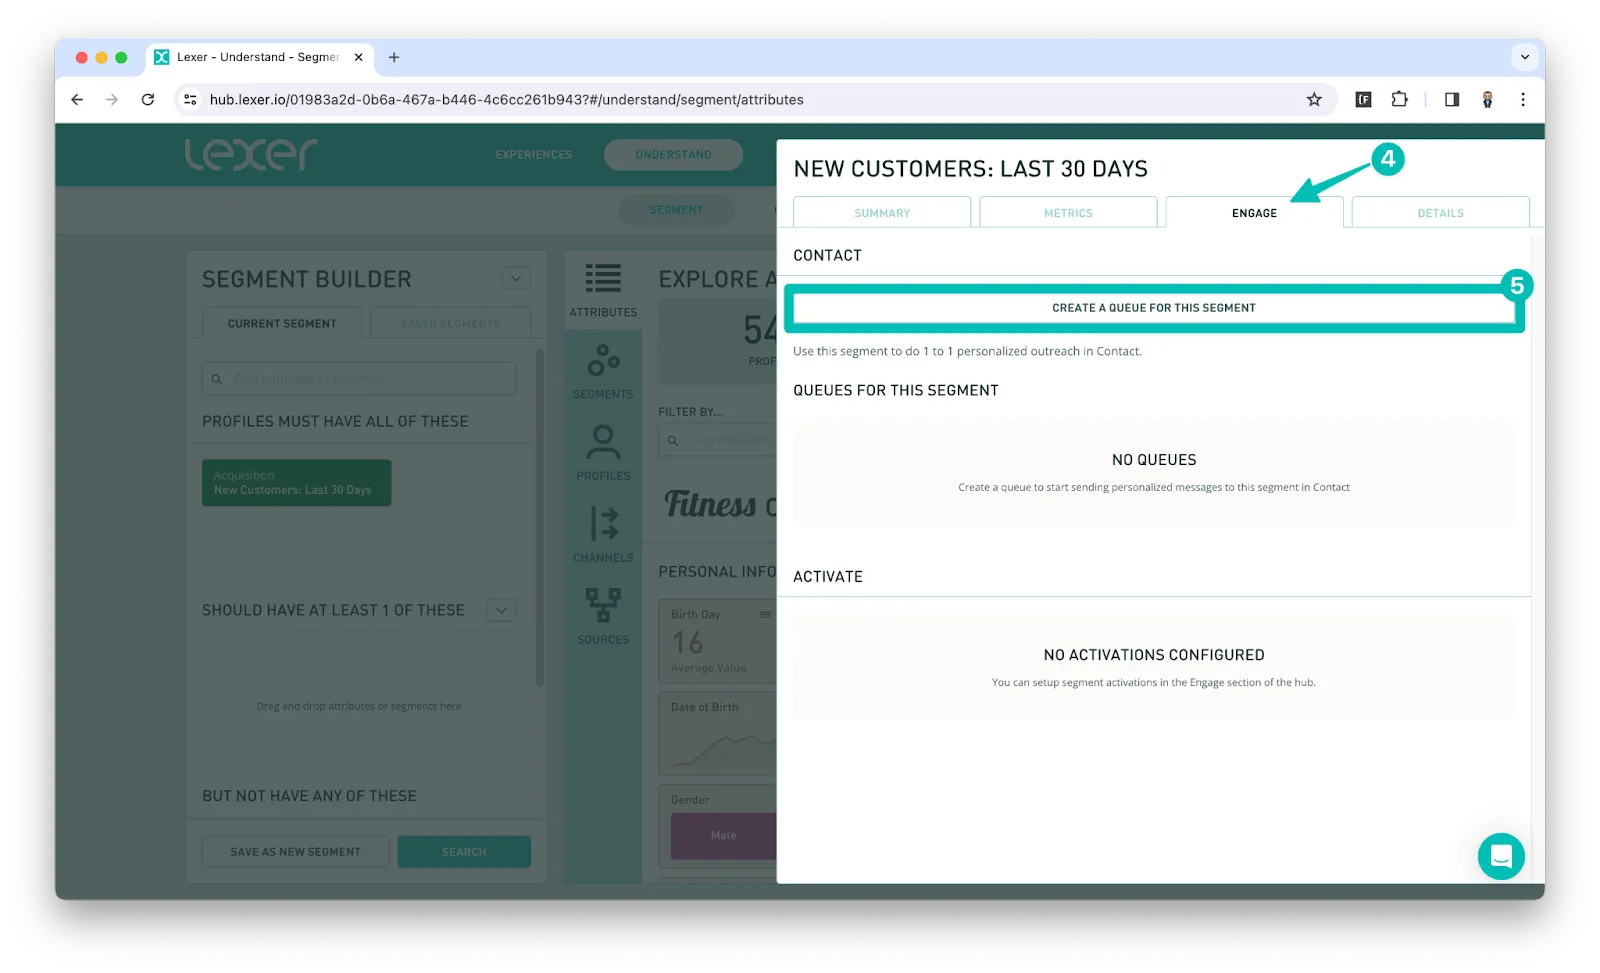Focus the find attributes or segments field

pyautogui.click(x=359, y=379)
